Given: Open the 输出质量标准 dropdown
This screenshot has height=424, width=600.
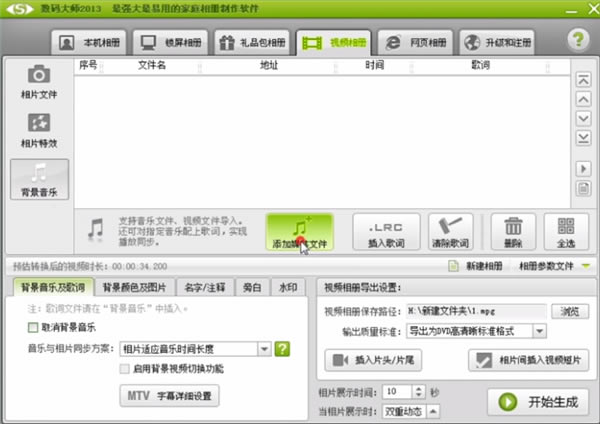Looking at the screenshot, I should click(476, 331).
